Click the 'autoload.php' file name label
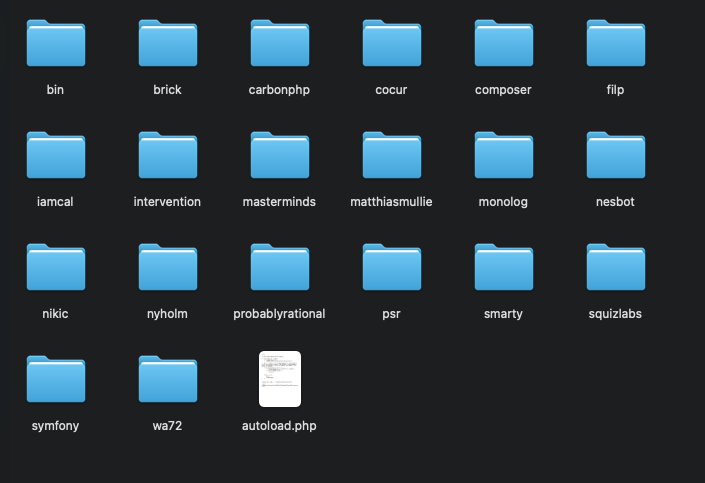This screenshot has width=705, height=483. pyautogui.click(x=279, y=426)
